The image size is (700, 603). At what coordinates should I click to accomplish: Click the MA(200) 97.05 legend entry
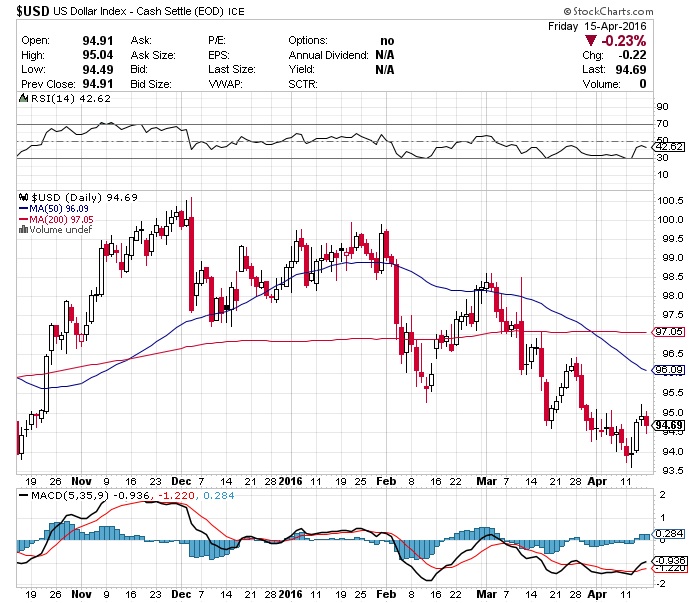pyautogui.click(x=56, y=219)
